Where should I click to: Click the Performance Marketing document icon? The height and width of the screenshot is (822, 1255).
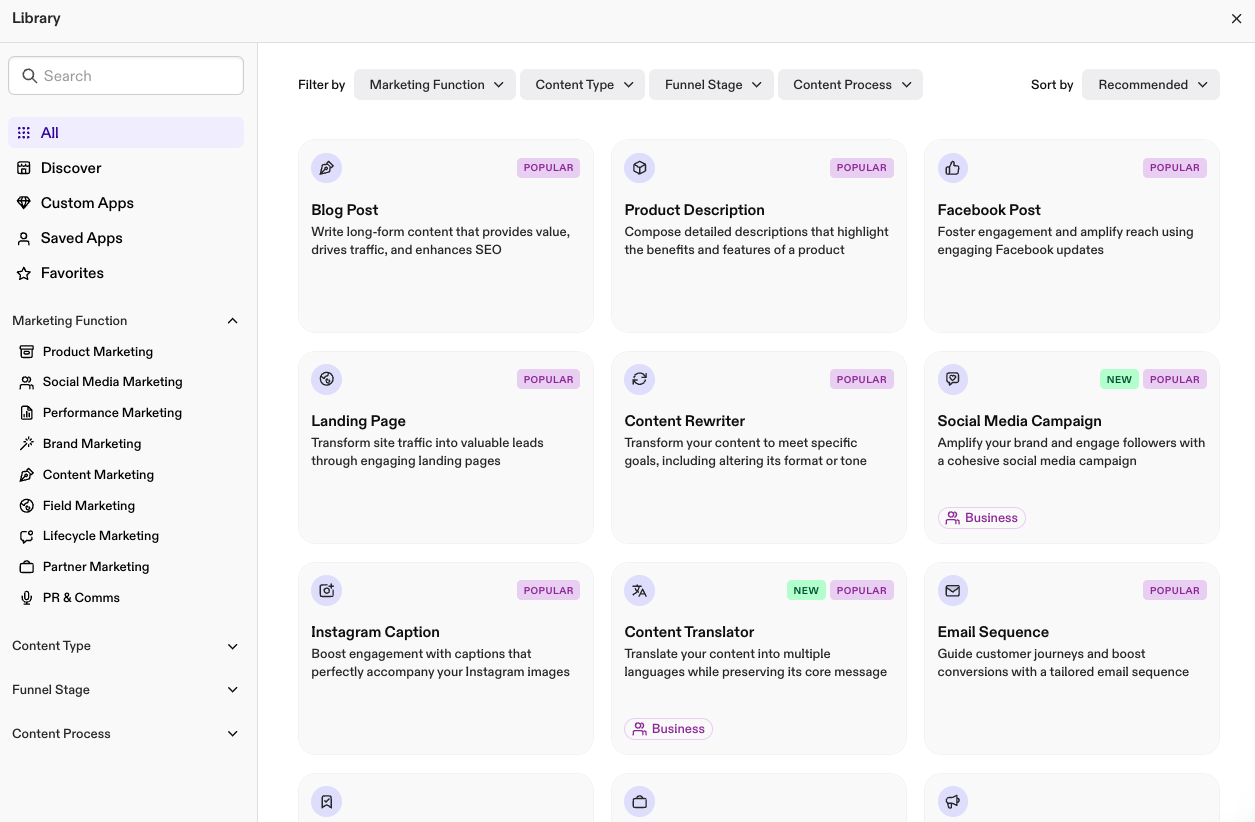coord(27,413)
